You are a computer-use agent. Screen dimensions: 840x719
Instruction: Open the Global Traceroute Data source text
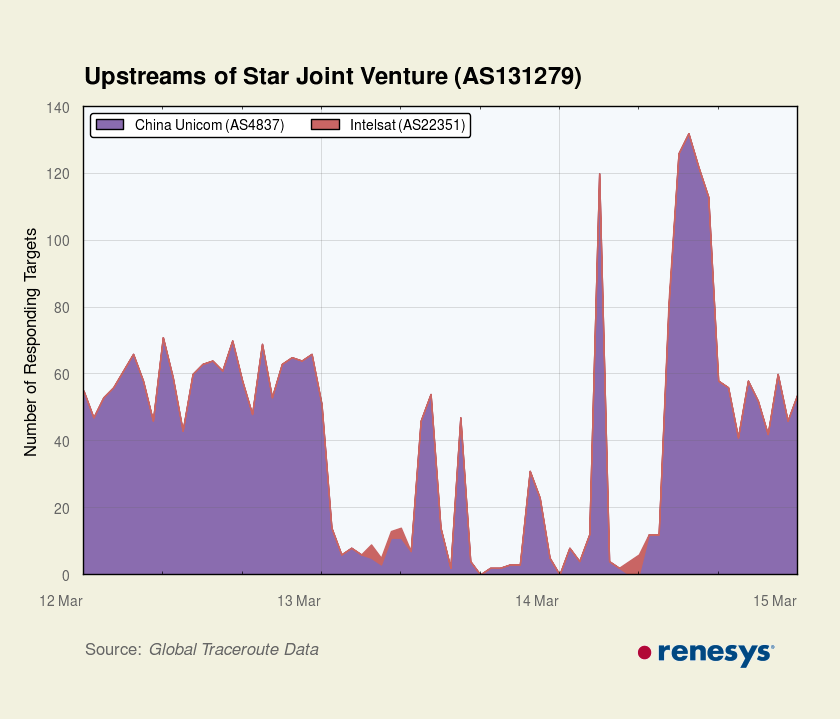click(x=234, y=650)
